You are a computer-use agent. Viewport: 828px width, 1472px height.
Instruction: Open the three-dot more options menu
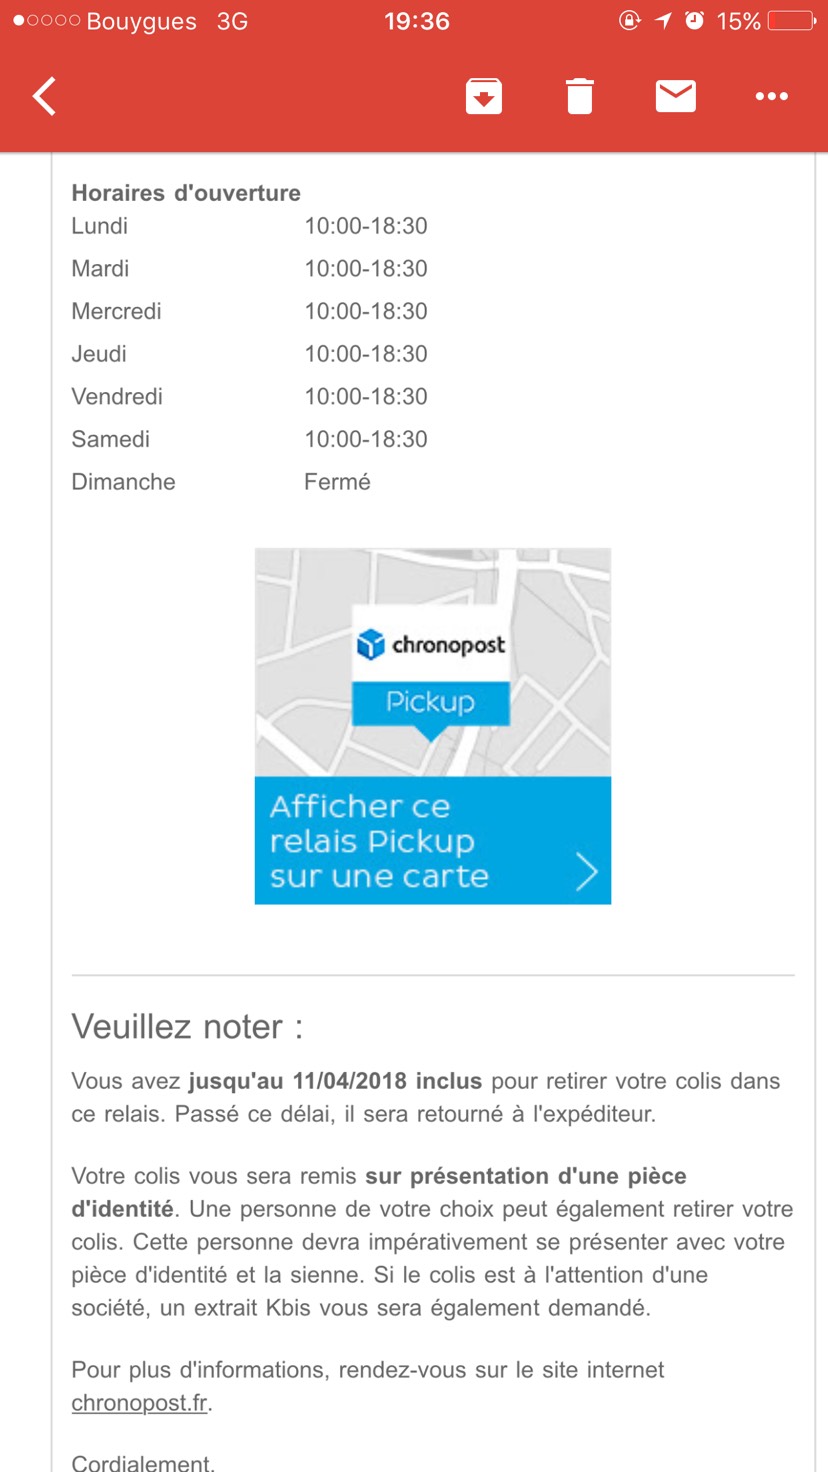[x=772, y=96]
